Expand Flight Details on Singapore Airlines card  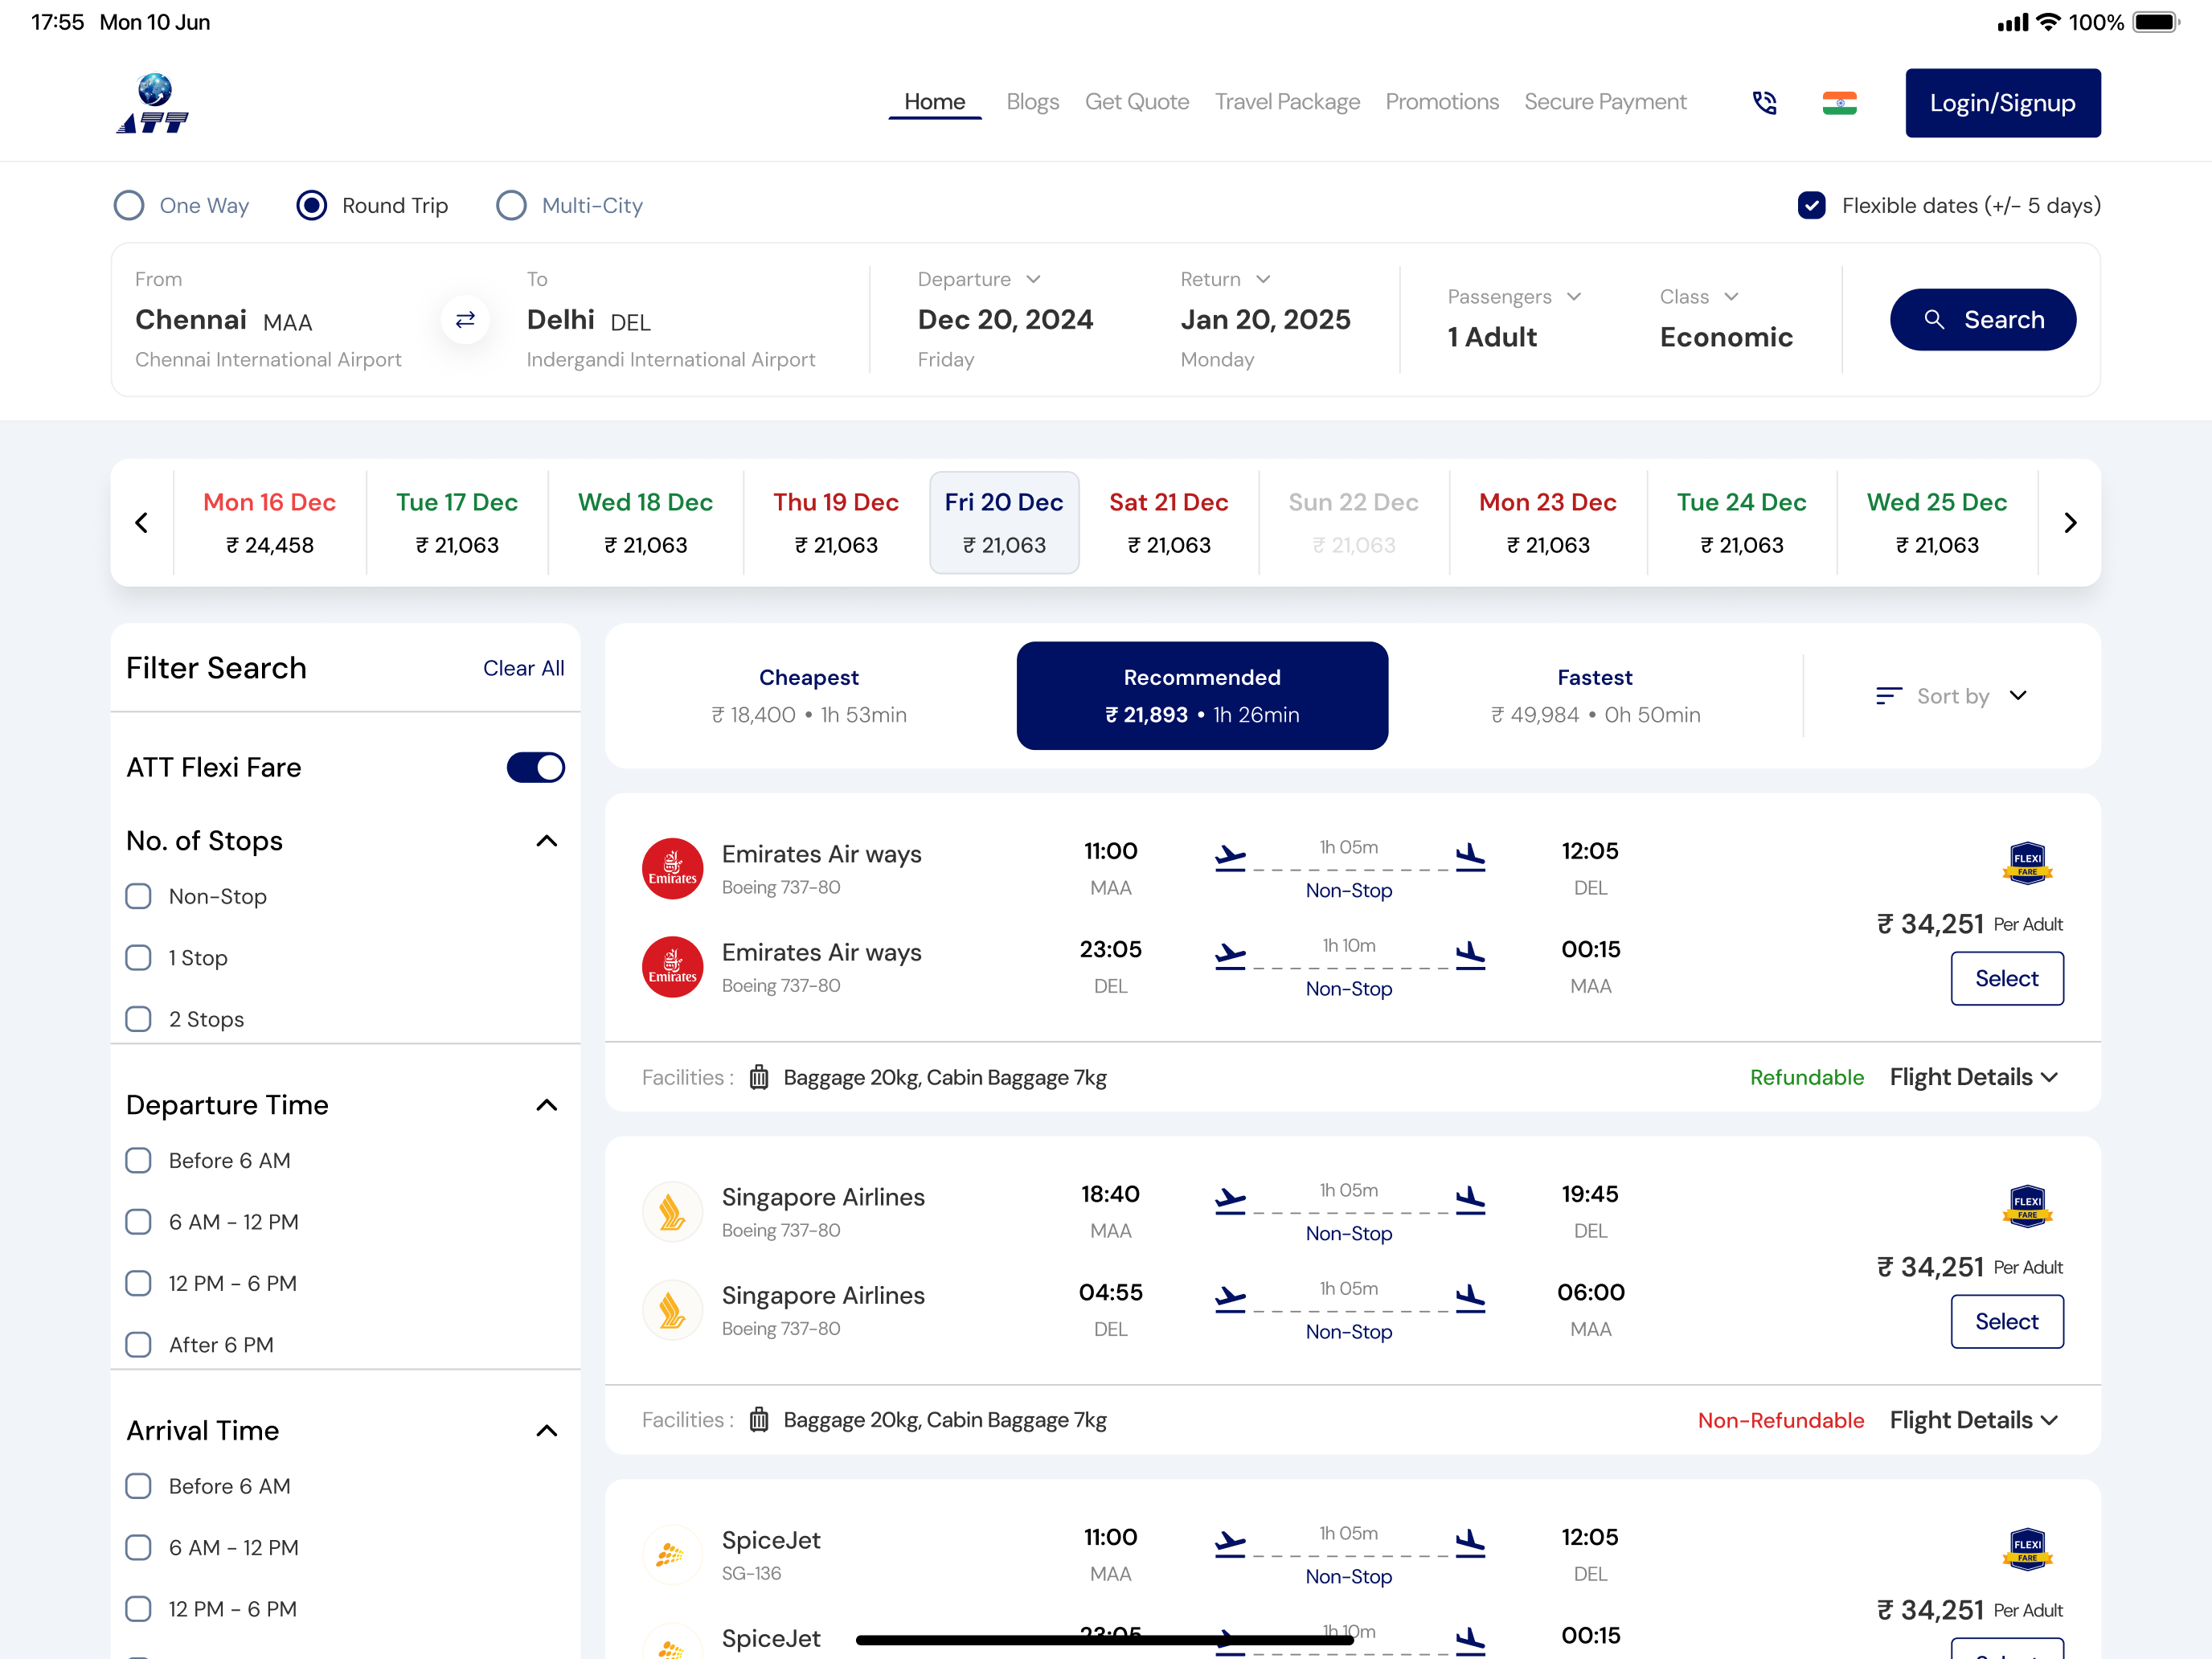tap(1974, 1420)
